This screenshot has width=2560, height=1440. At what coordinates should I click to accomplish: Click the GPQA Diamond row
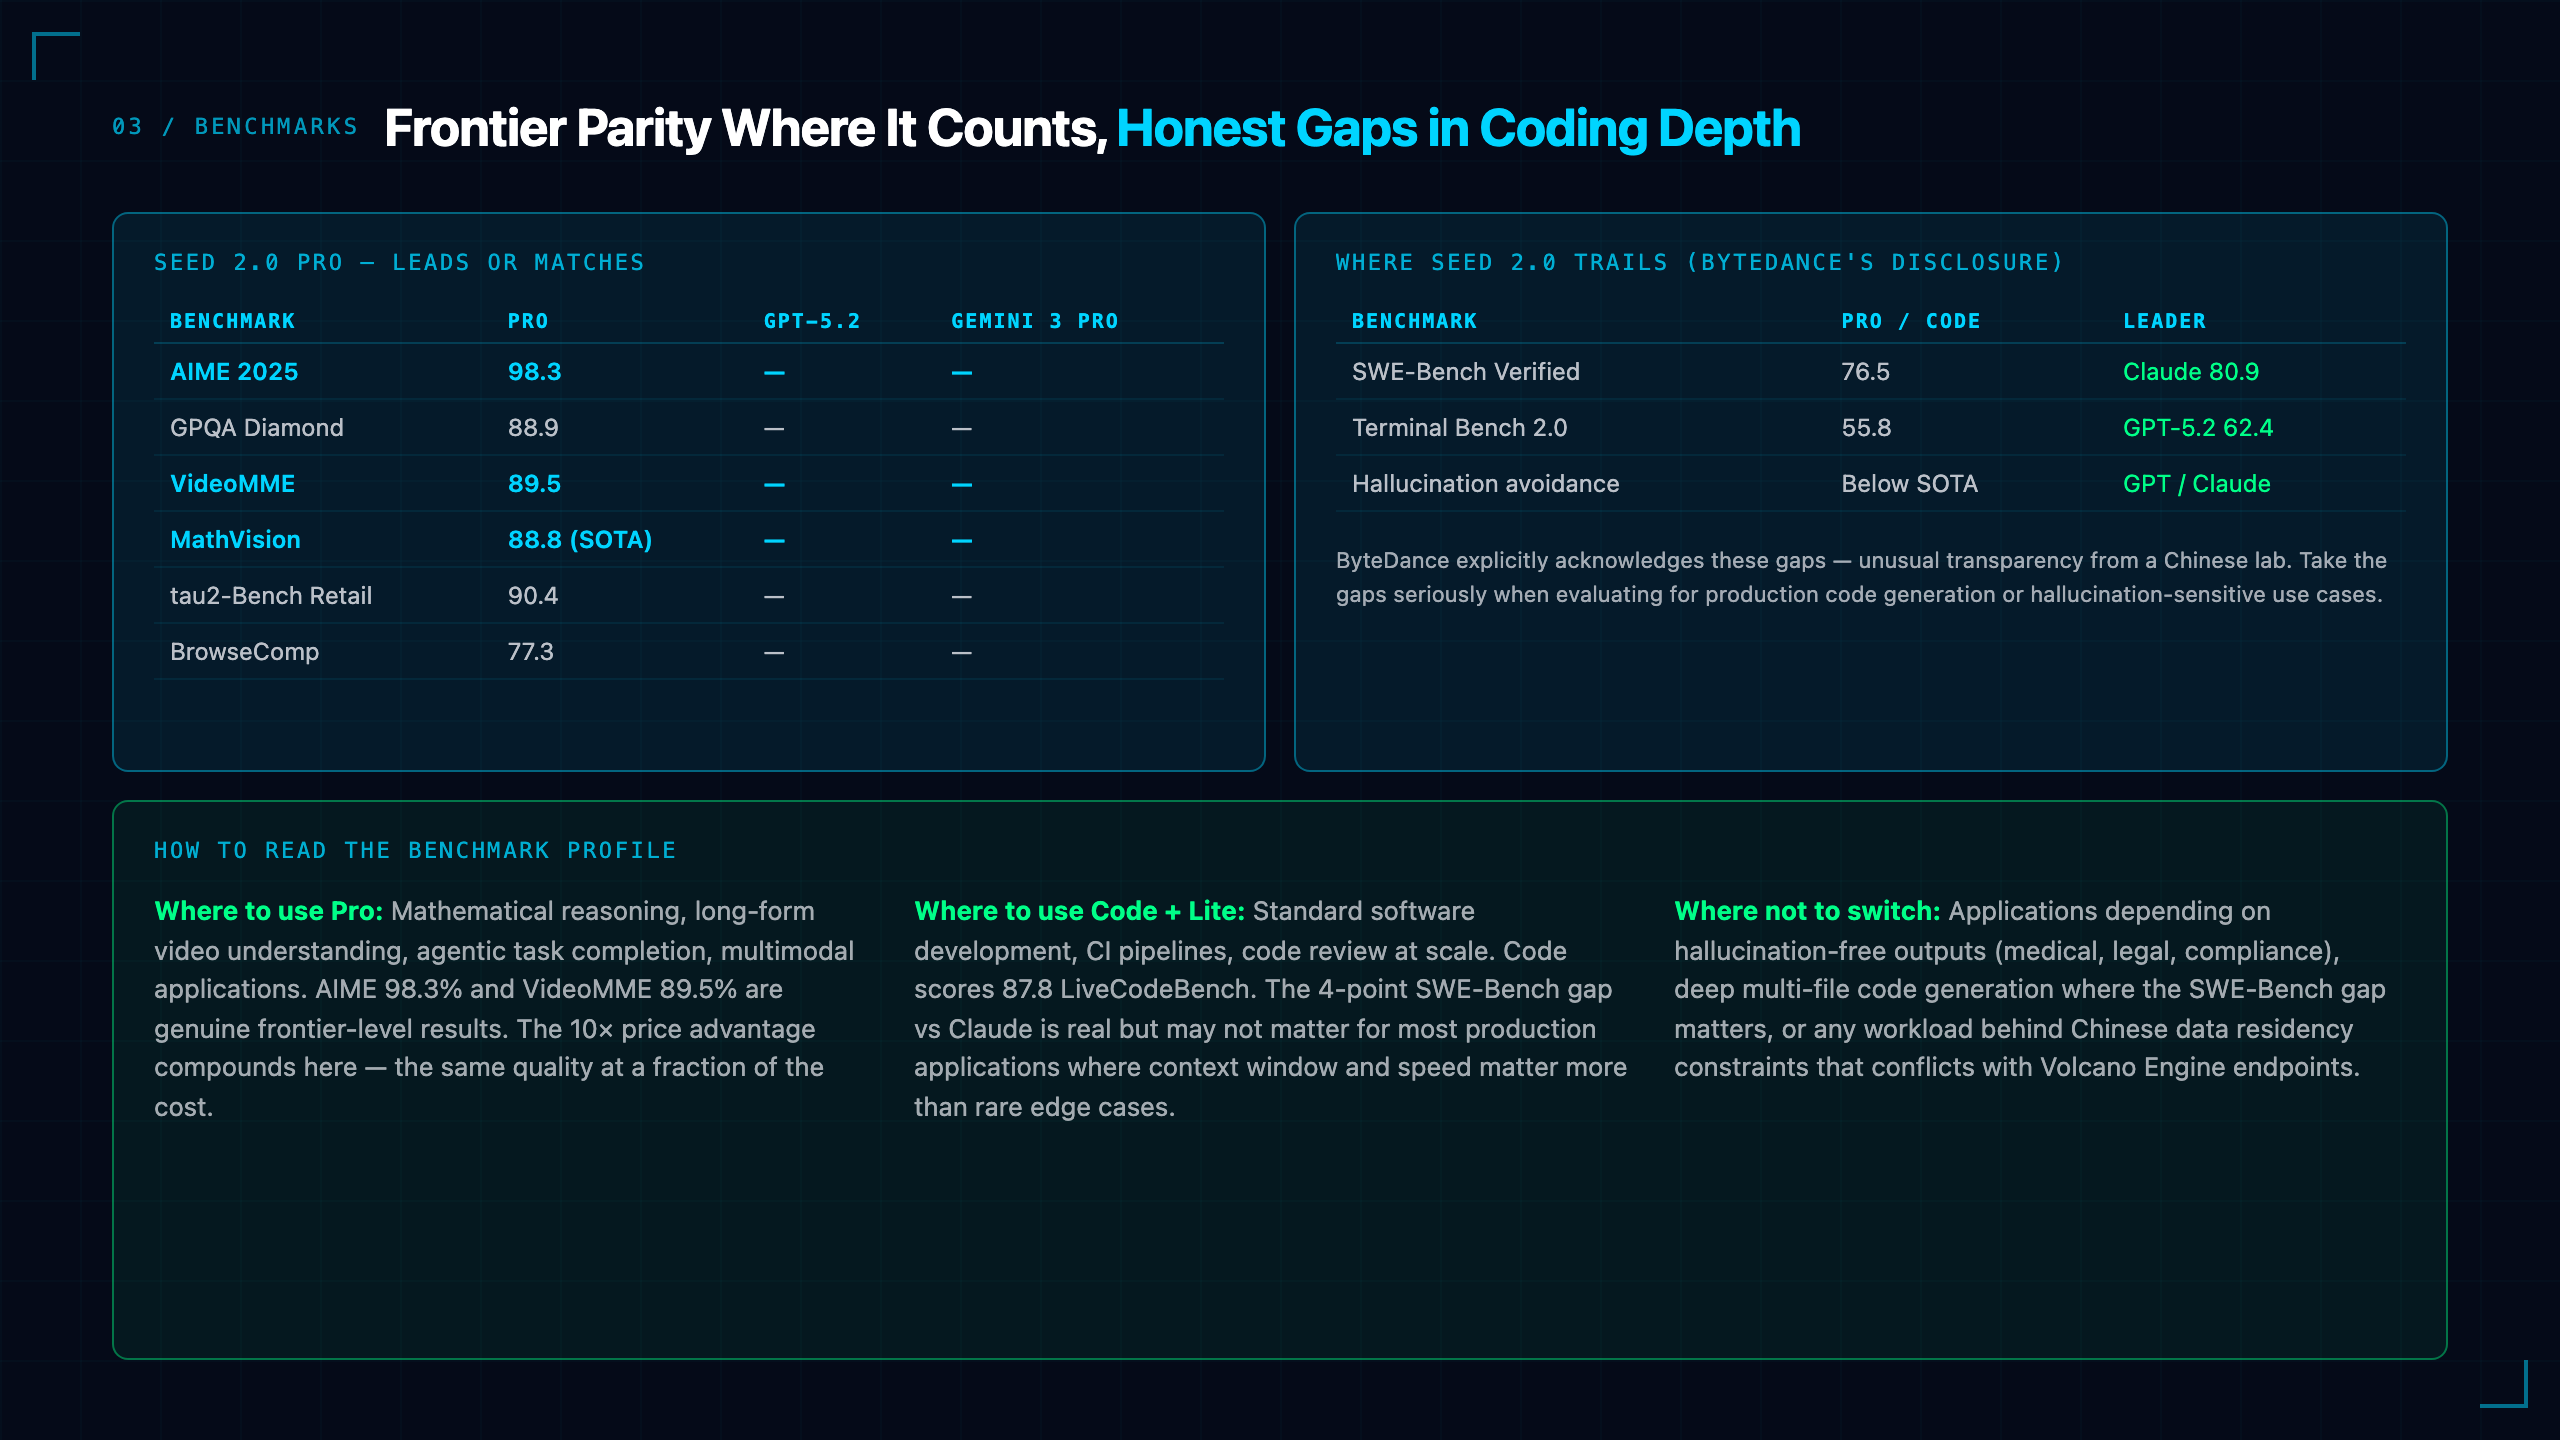point(689,428)
